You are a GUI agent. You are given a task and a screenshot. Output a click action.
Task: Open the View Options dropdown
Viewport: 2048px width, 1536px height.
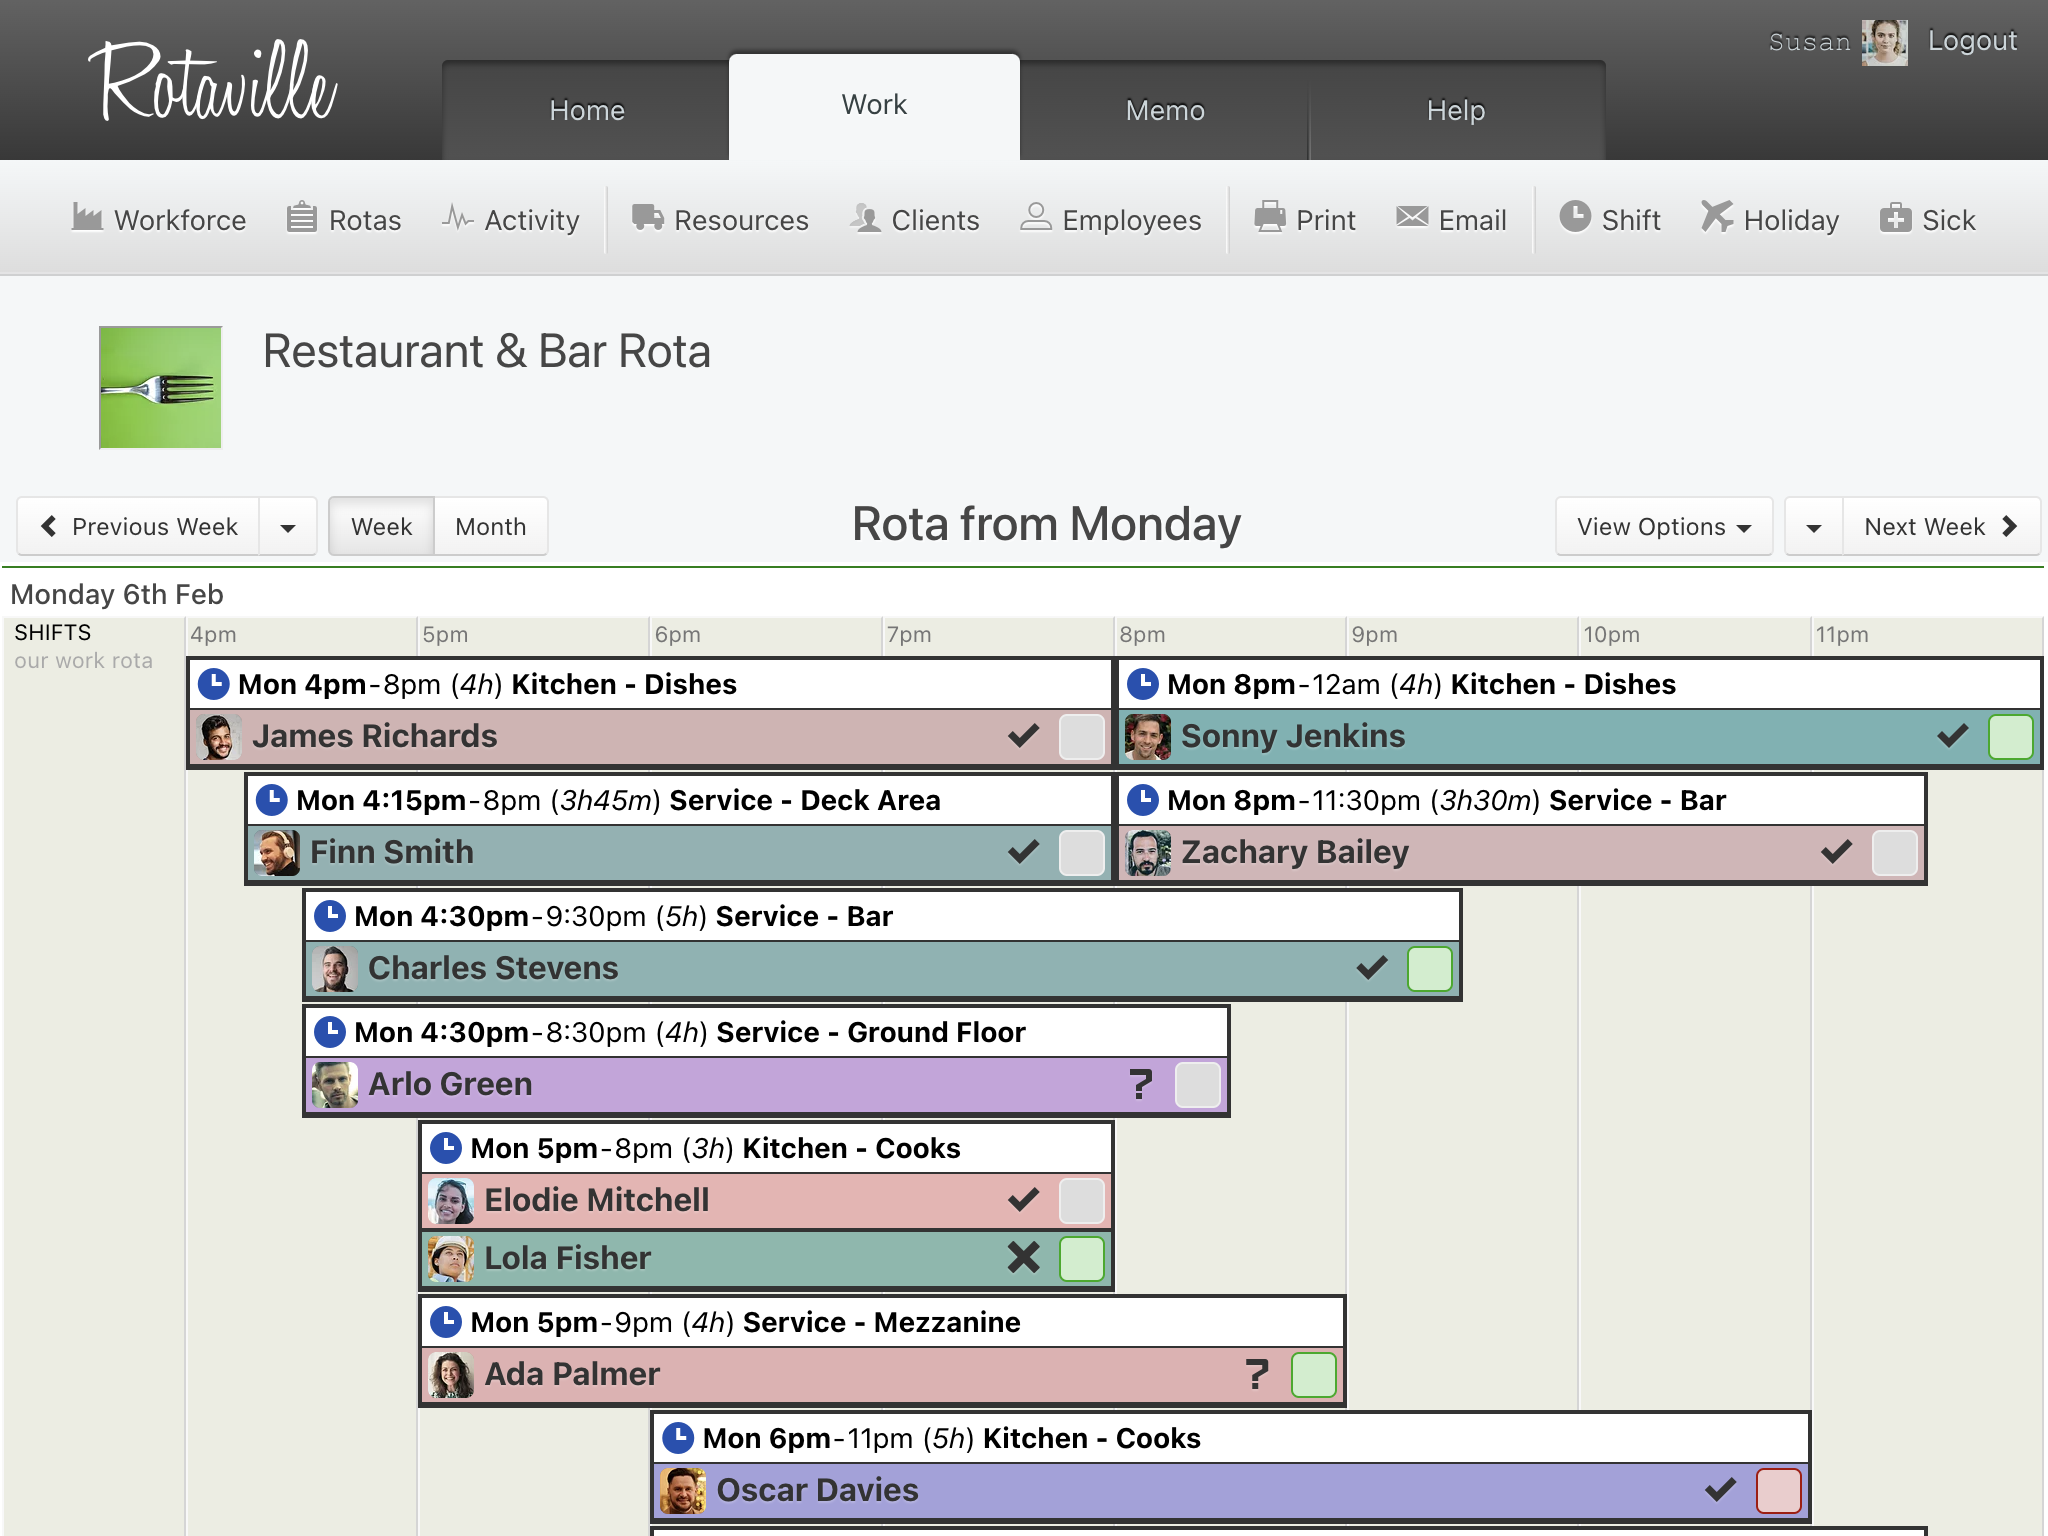(x=1664, y=527)
